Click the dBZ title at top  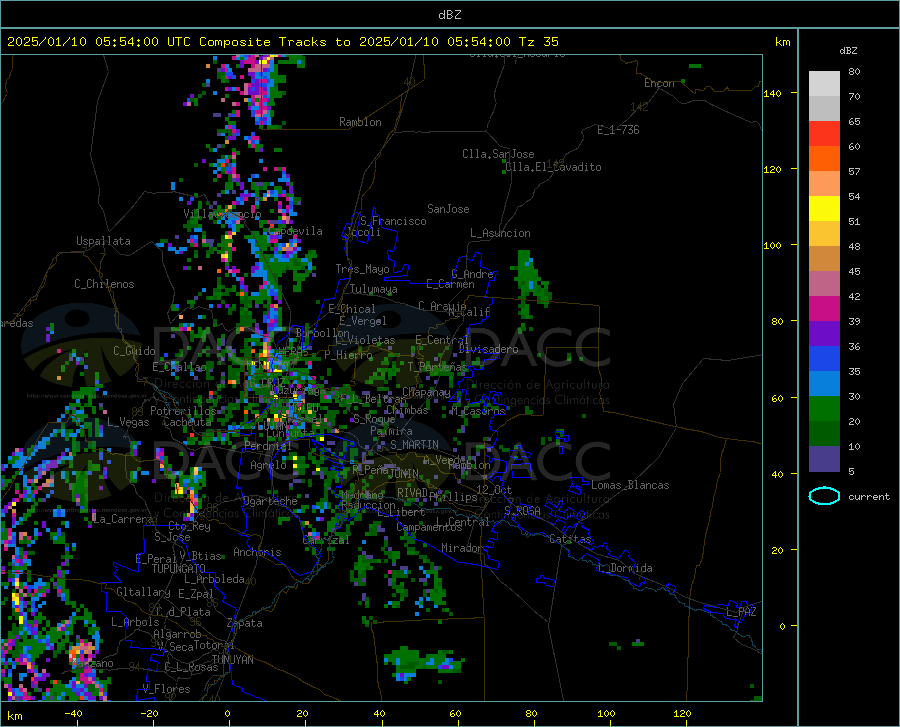[x=449, y=15]
